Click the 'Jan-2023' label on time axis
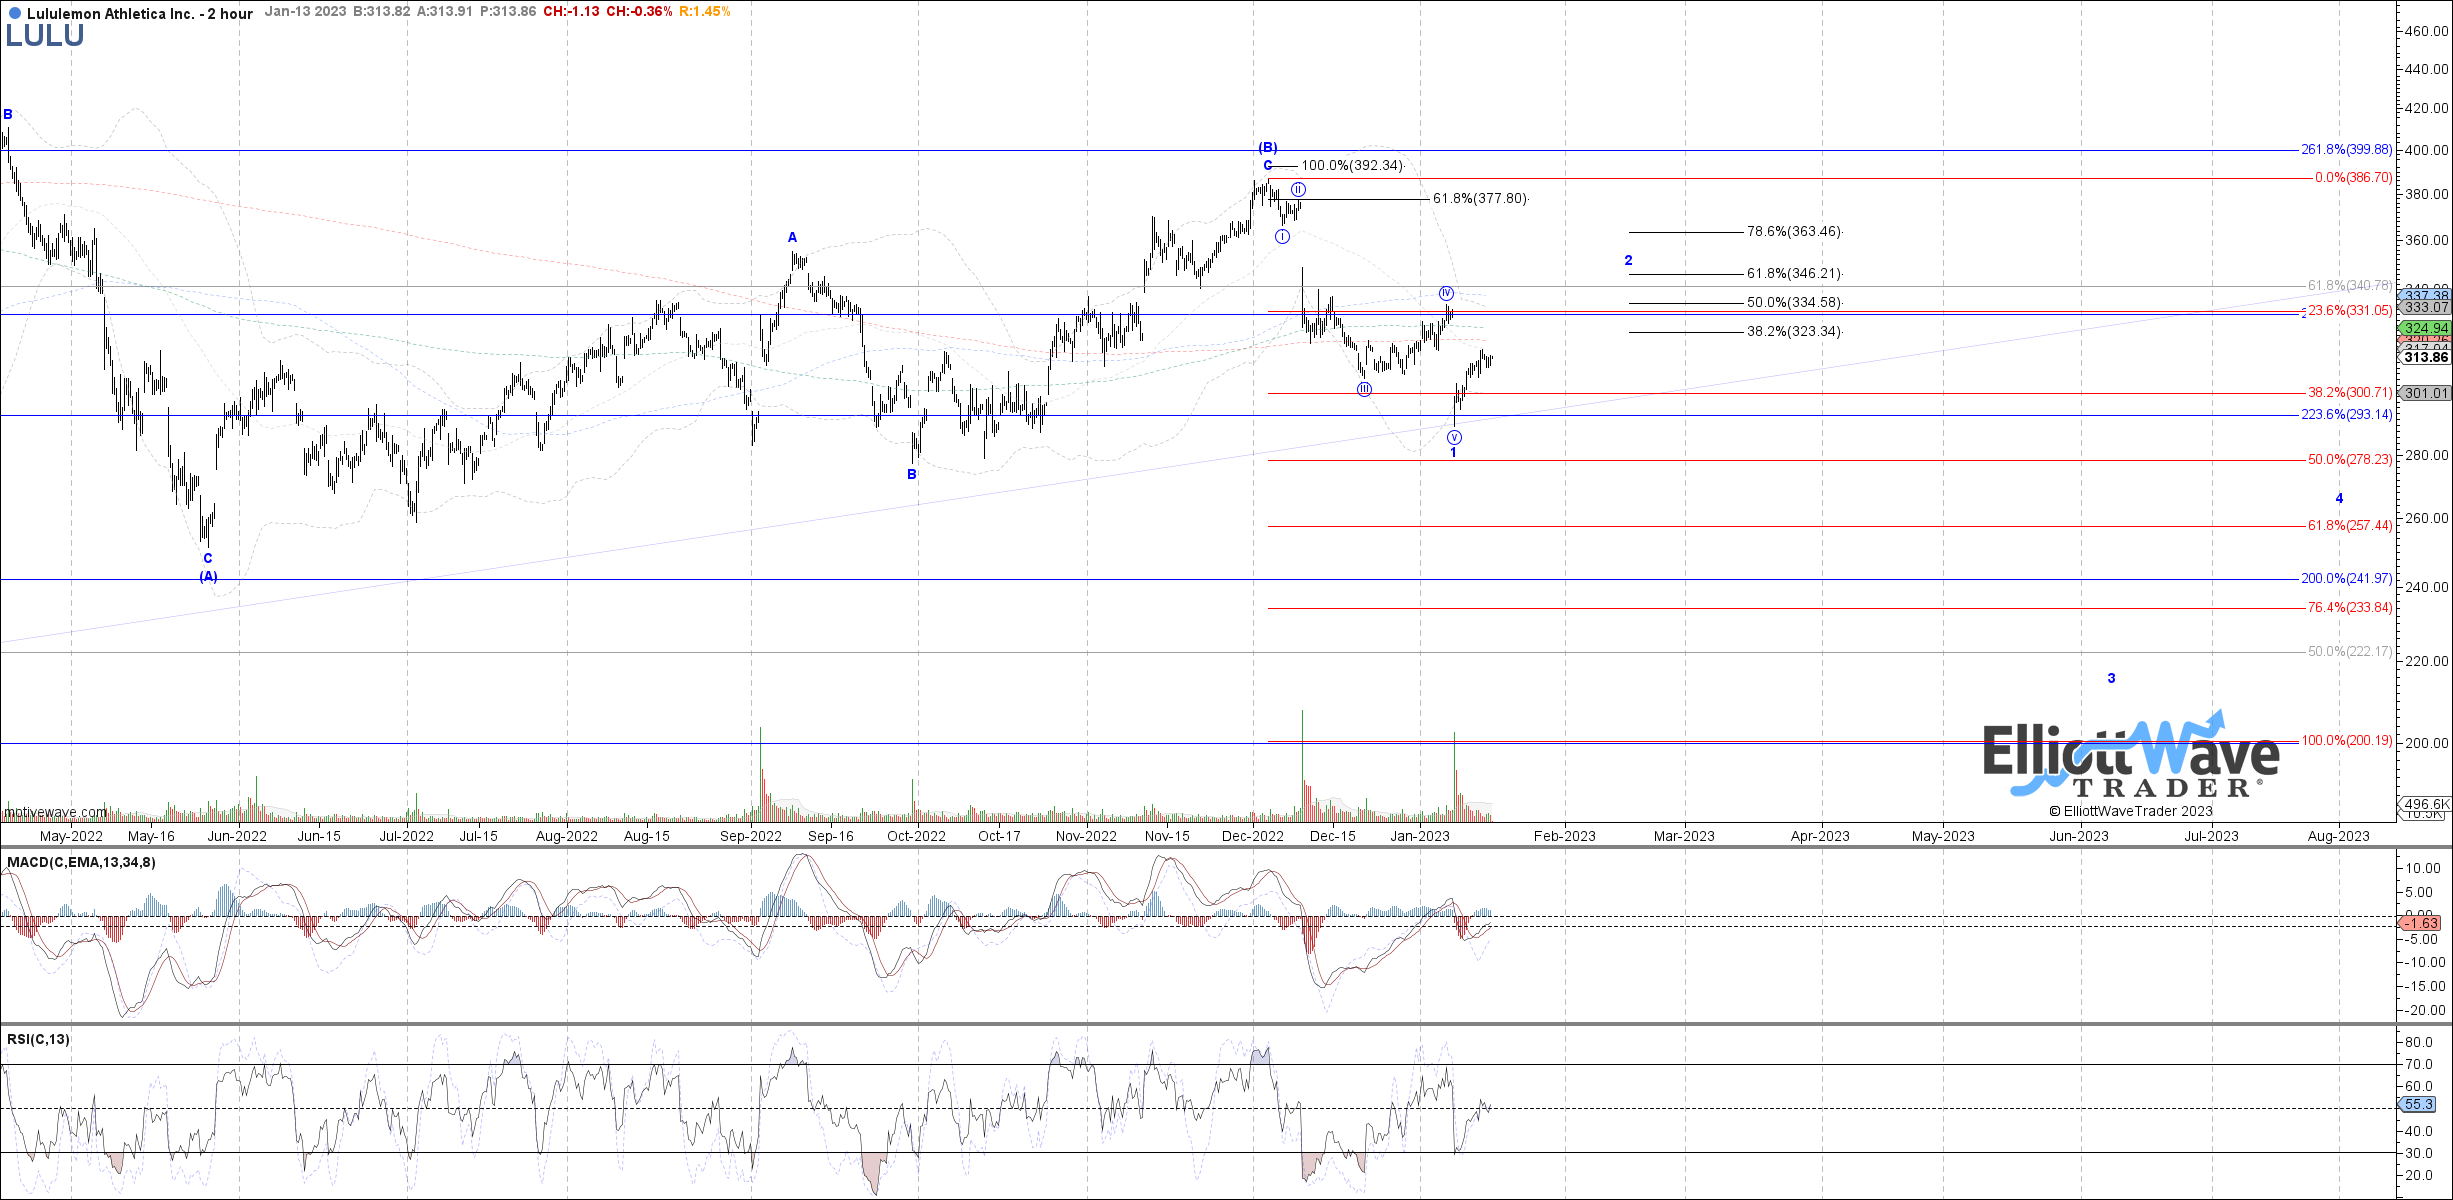 [1419, 836]
